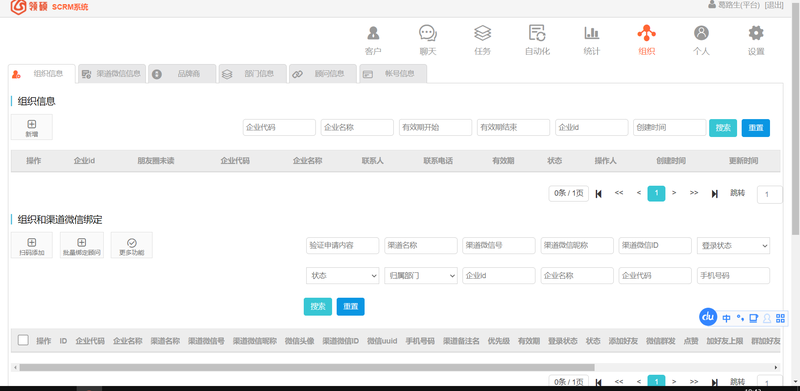Click the << back button in 组织信息 pagination

[619, 193]
